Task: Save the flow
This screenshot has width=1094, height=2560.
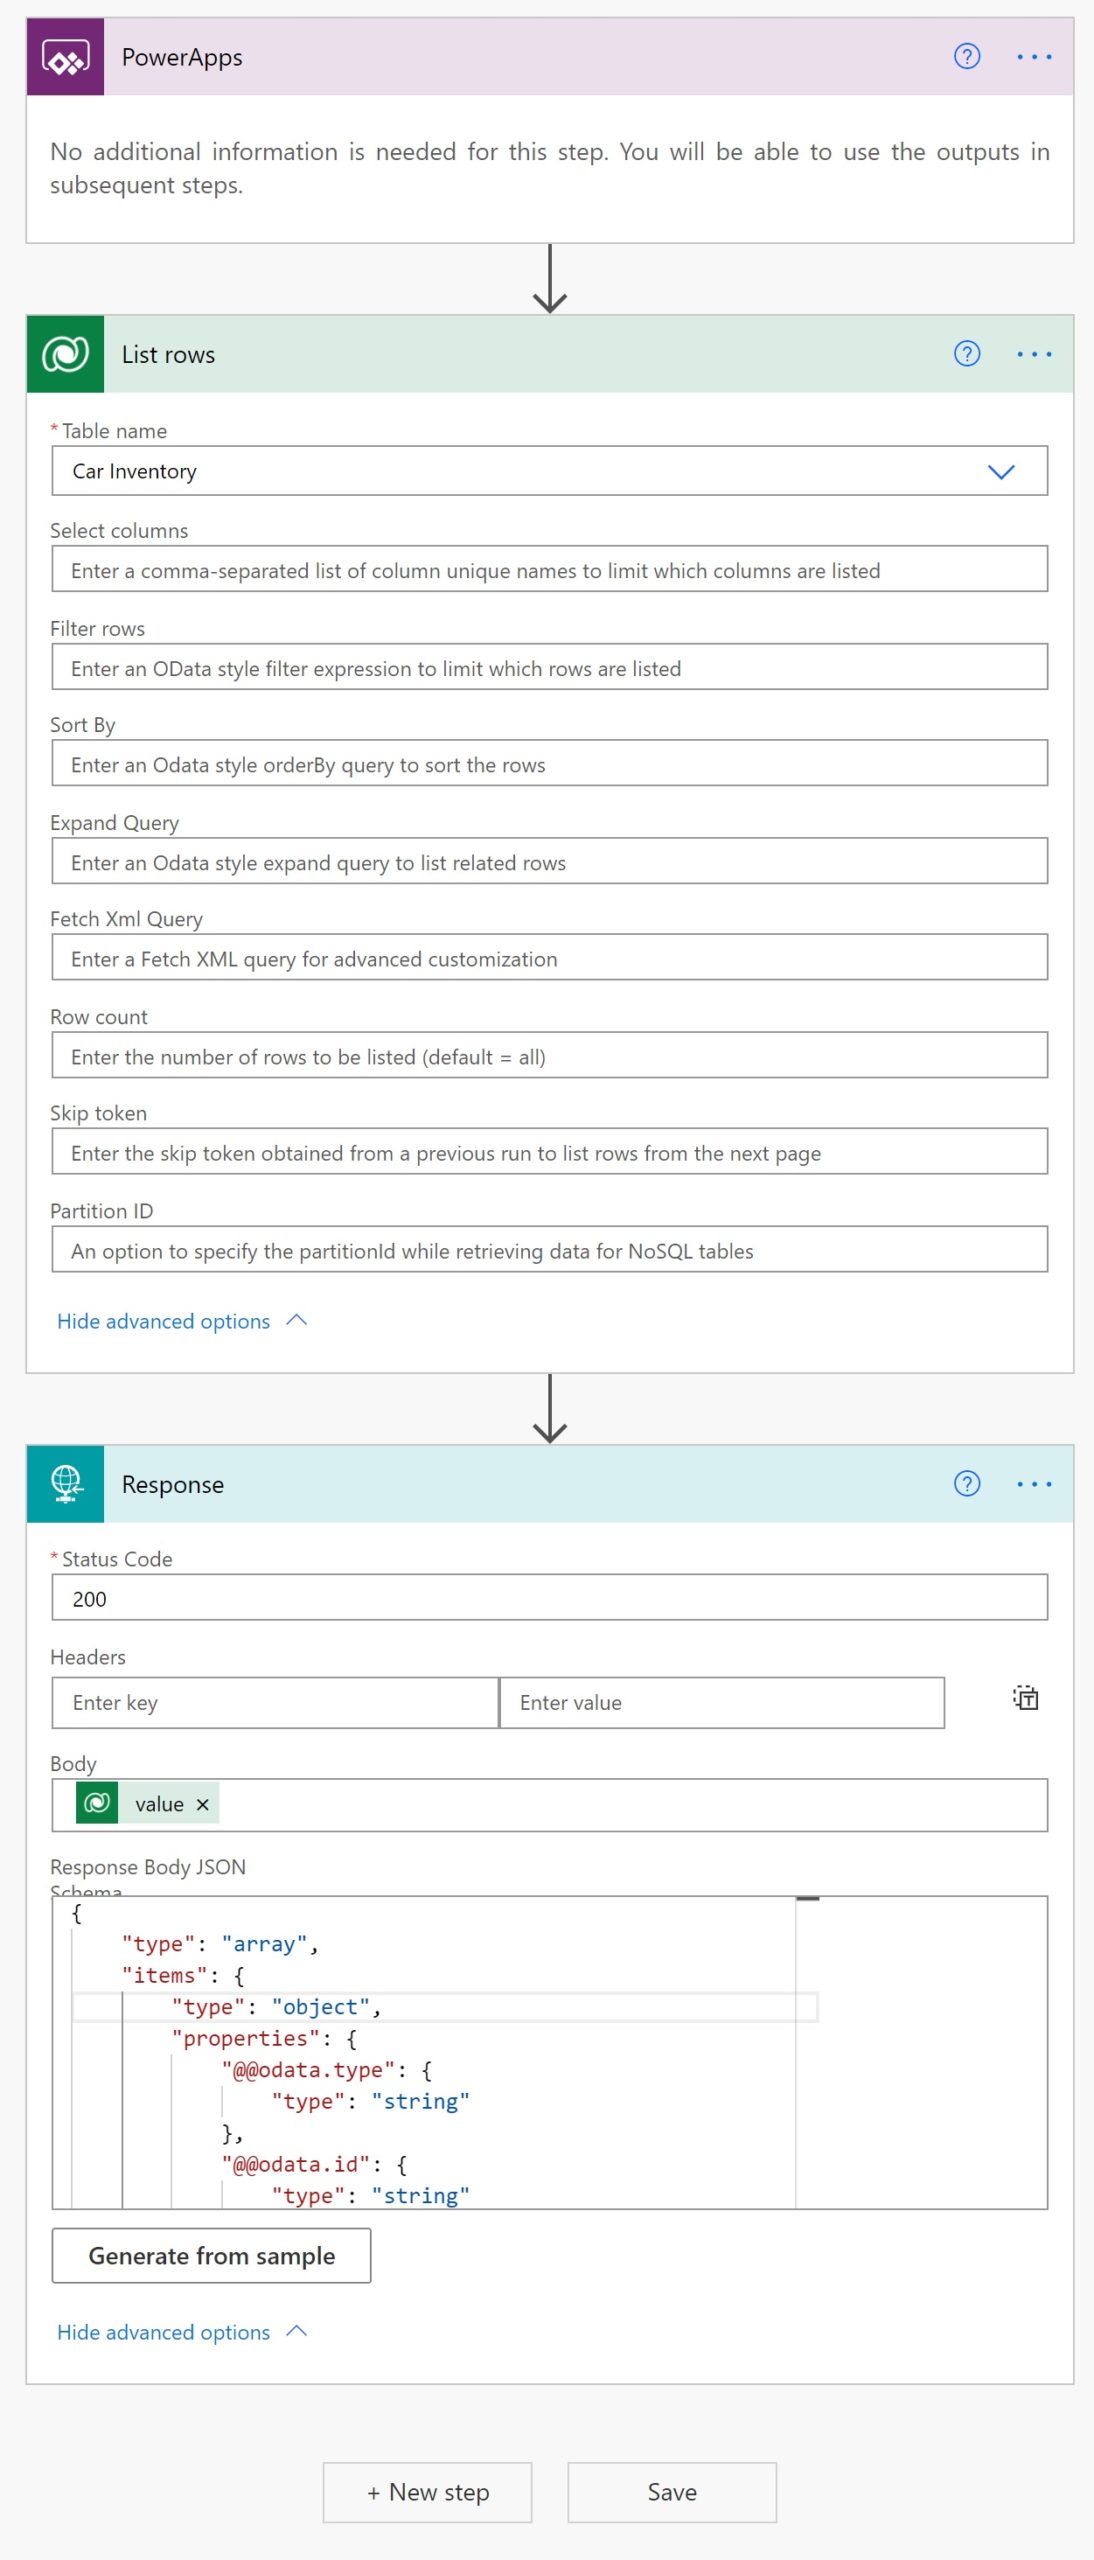Action: coord(672,2492)
